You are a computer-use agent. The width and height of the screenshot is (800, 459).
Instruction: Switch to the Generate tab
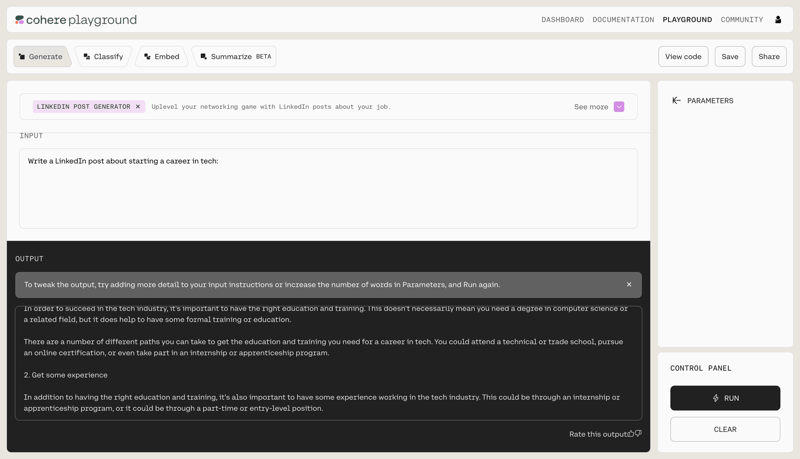click(x=41, y=57)
